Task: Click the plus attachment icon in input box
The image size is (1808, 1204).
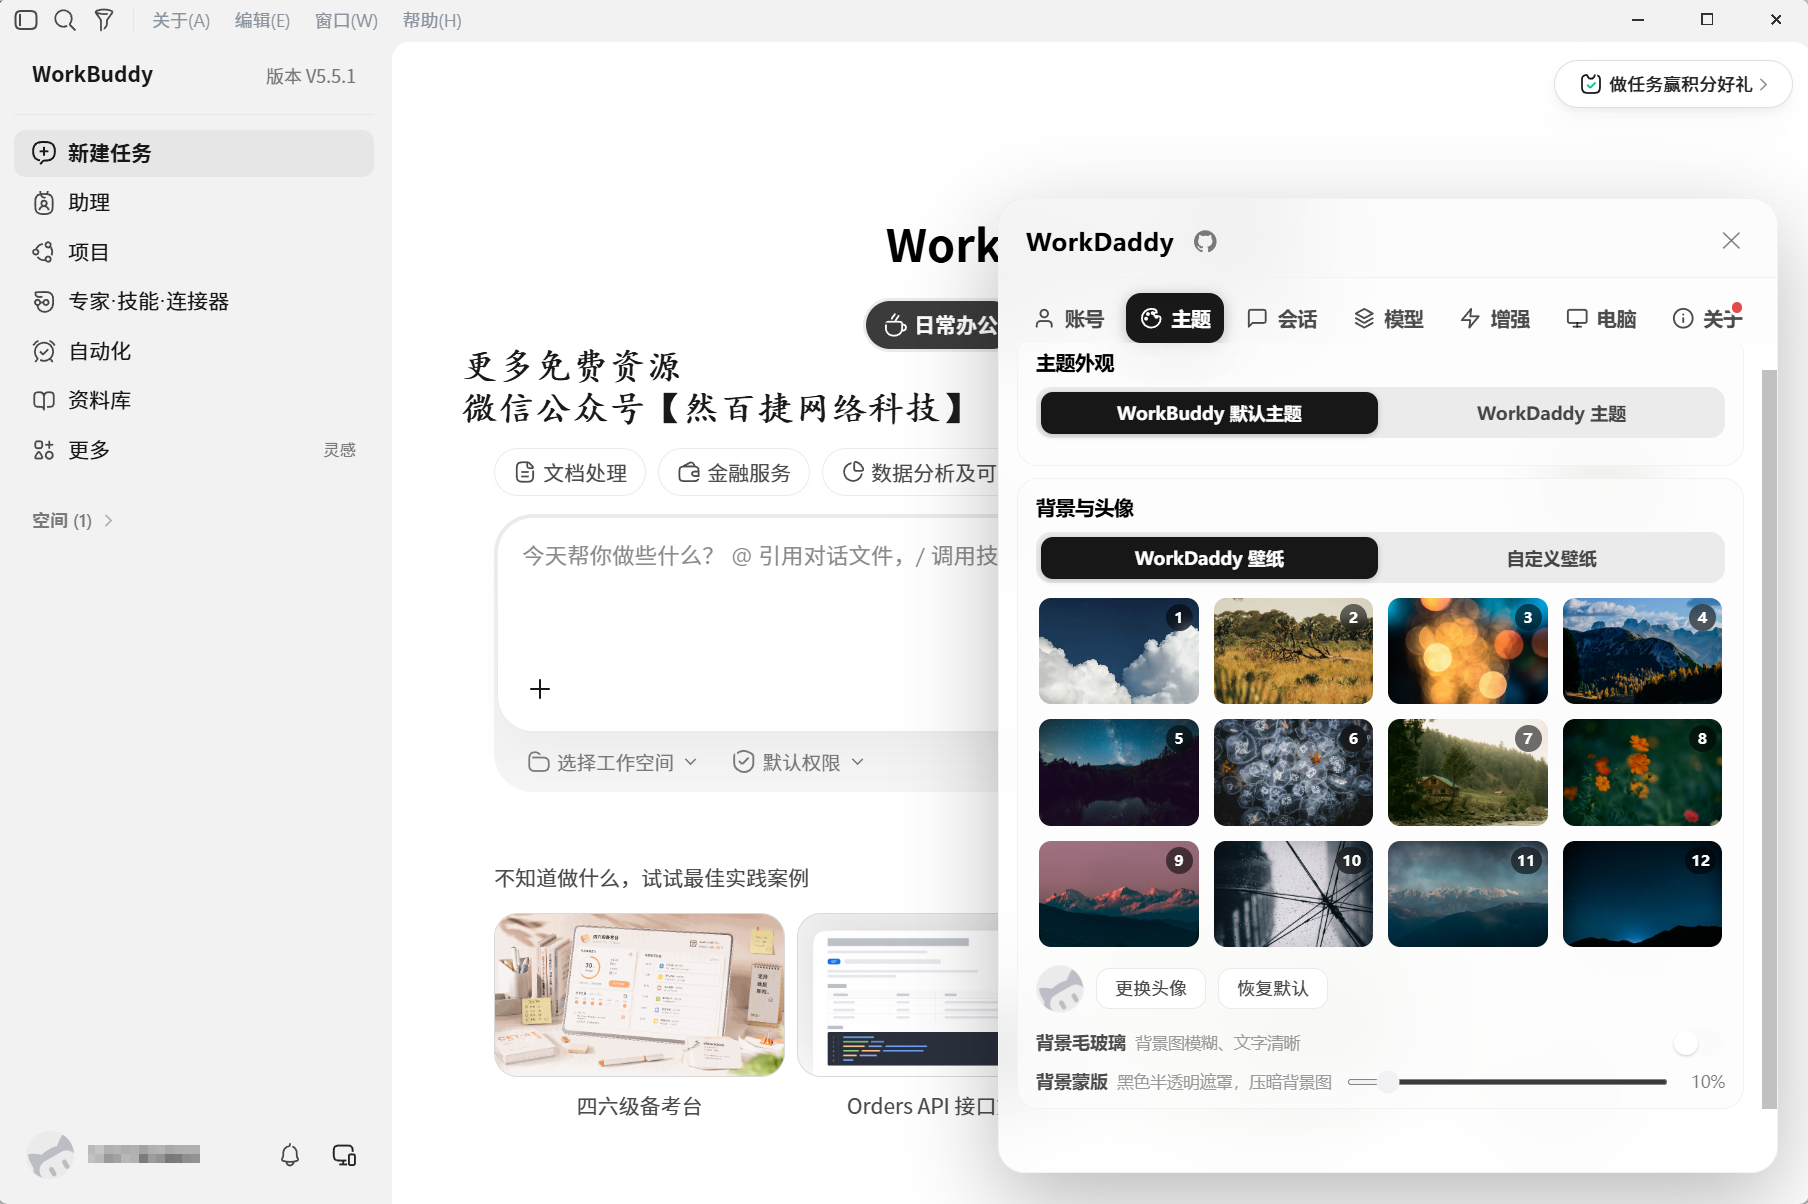Action: click(540, 689)
